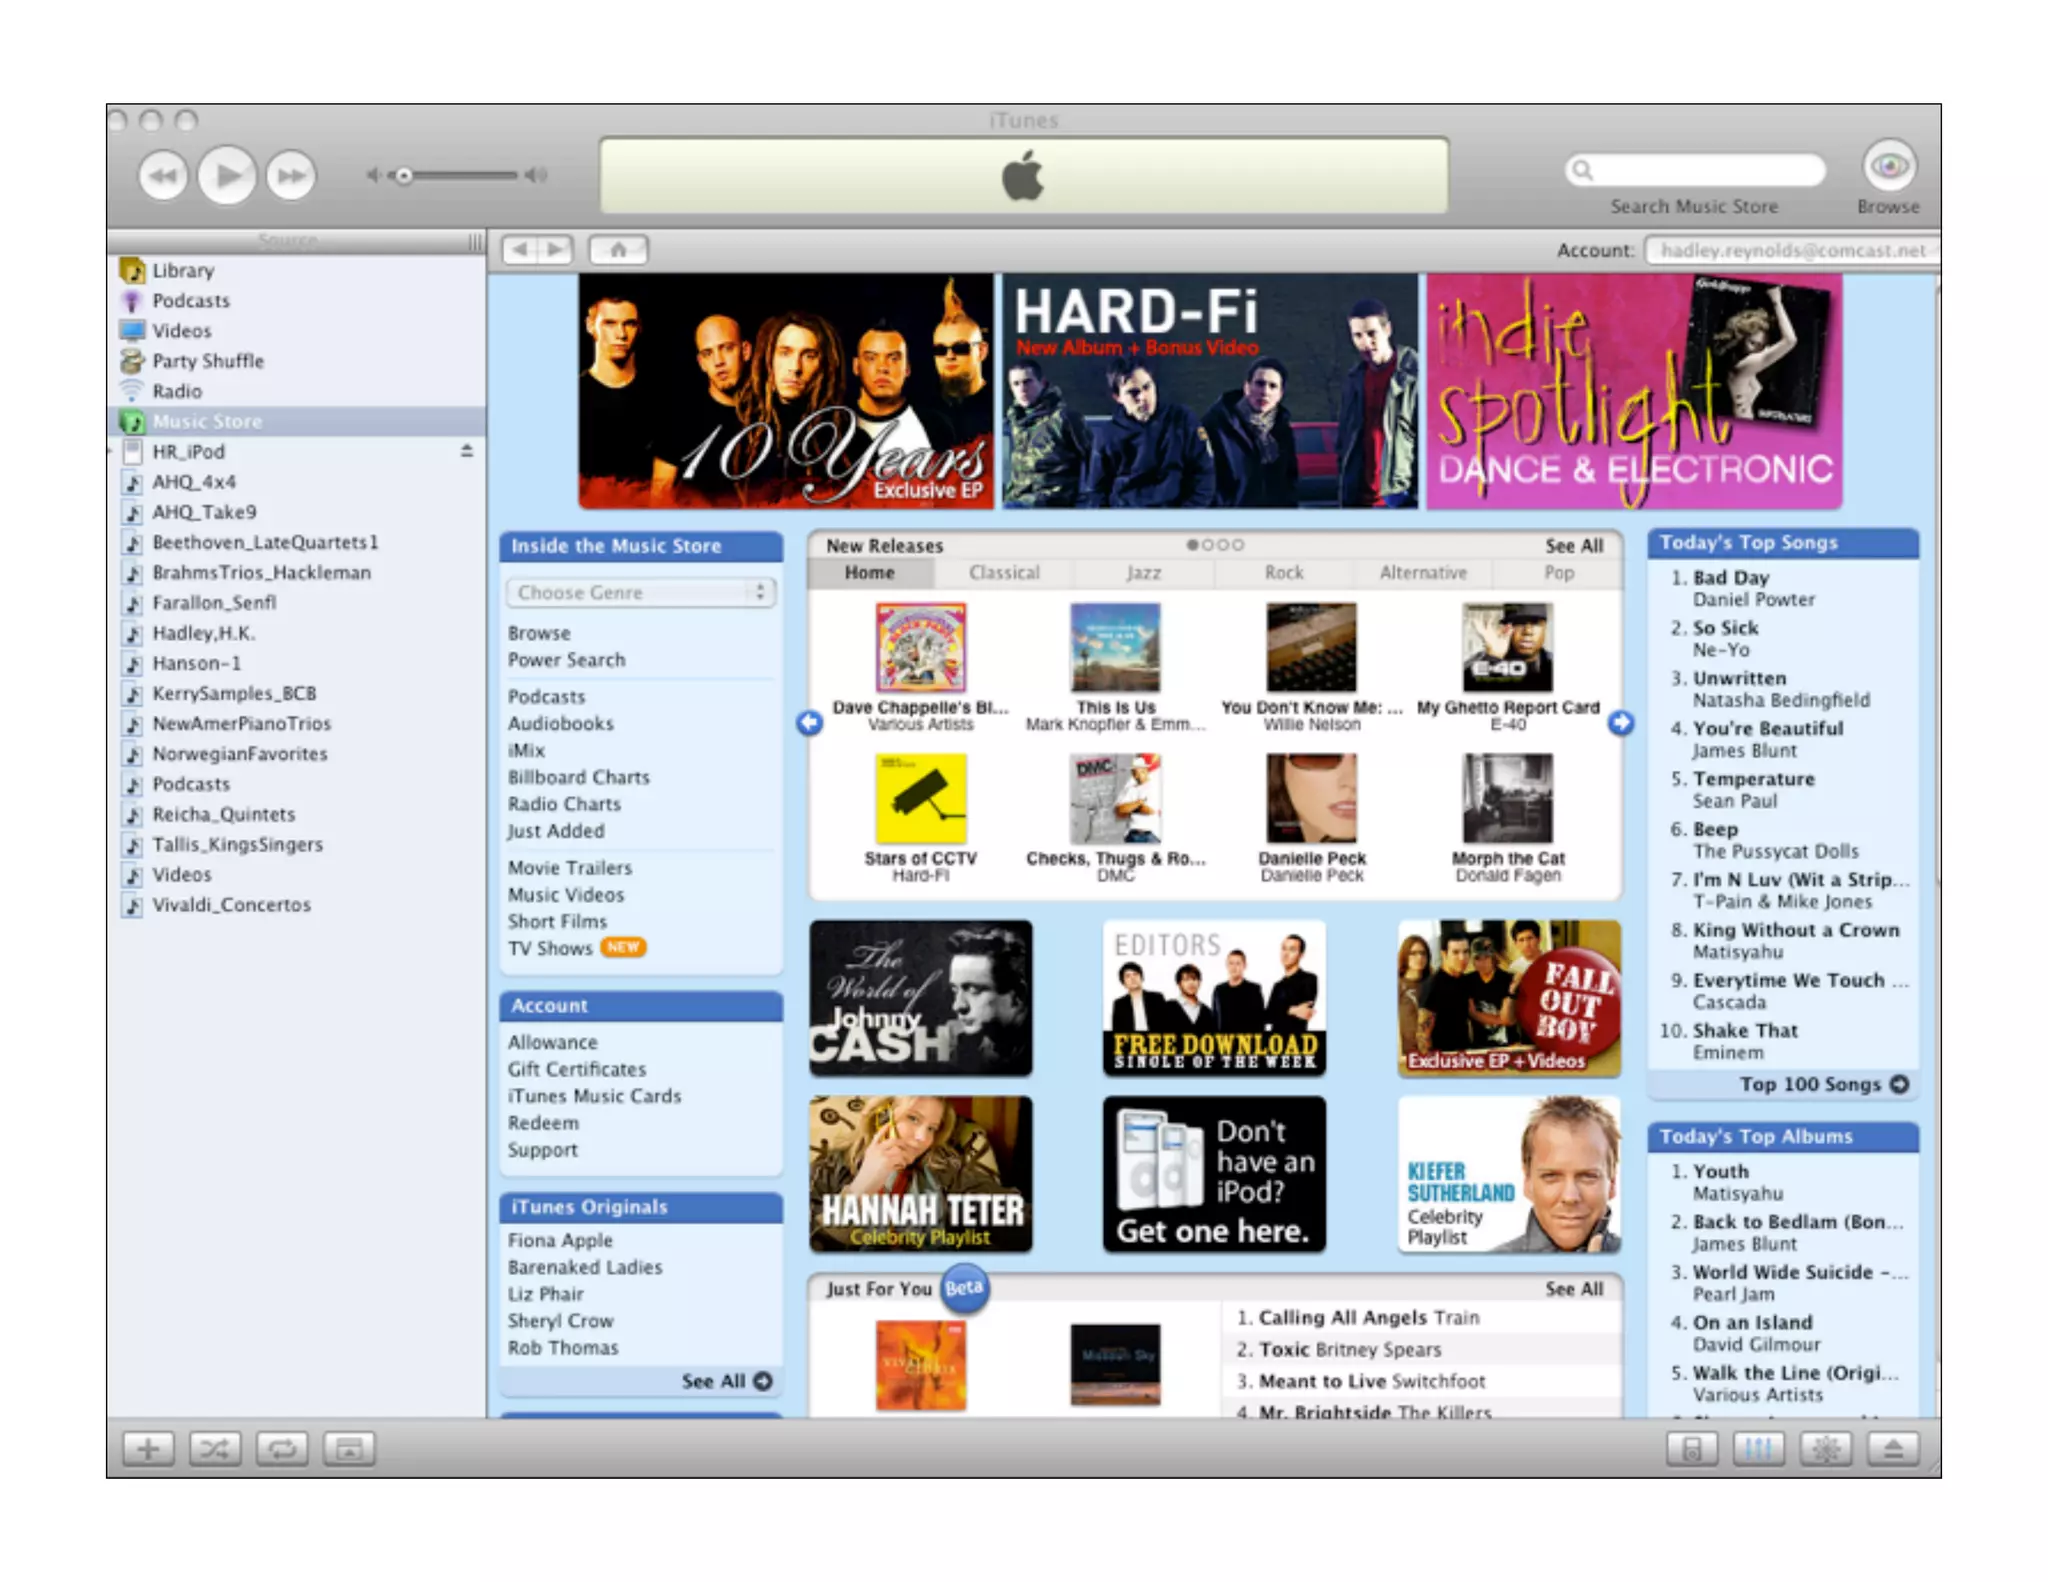Select the Classical tab in New Releases
This screenshot has width=2048, height=1582.
click(x=1003, y=573)
